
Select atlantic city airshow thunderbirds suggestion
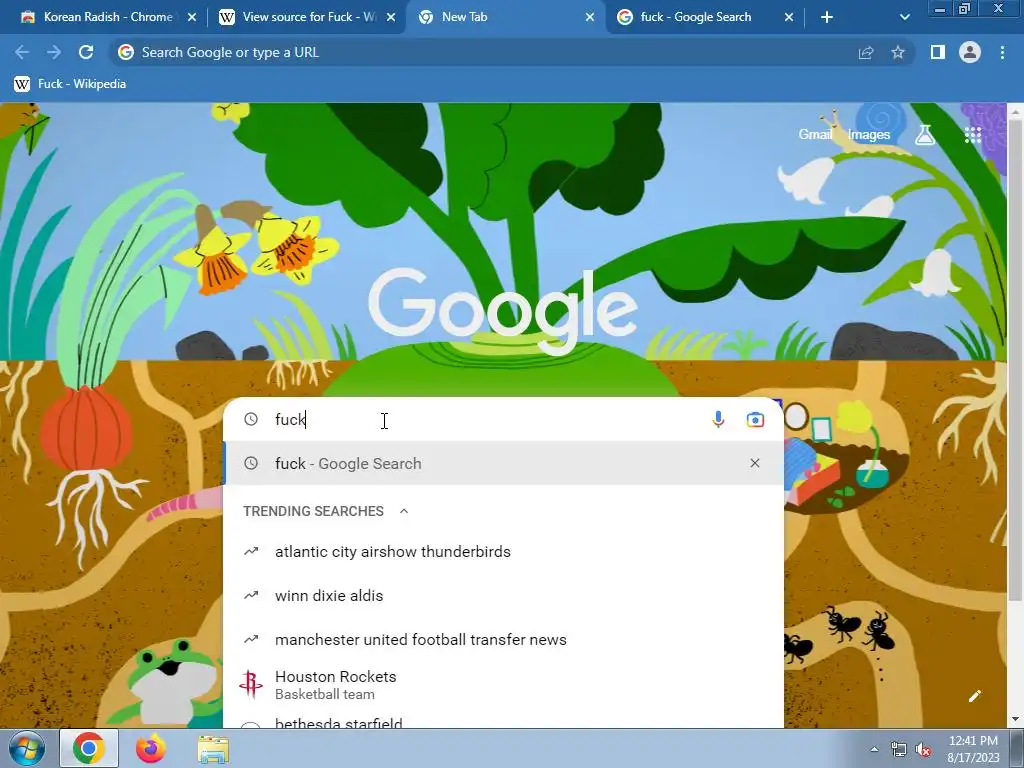[503, 552]
